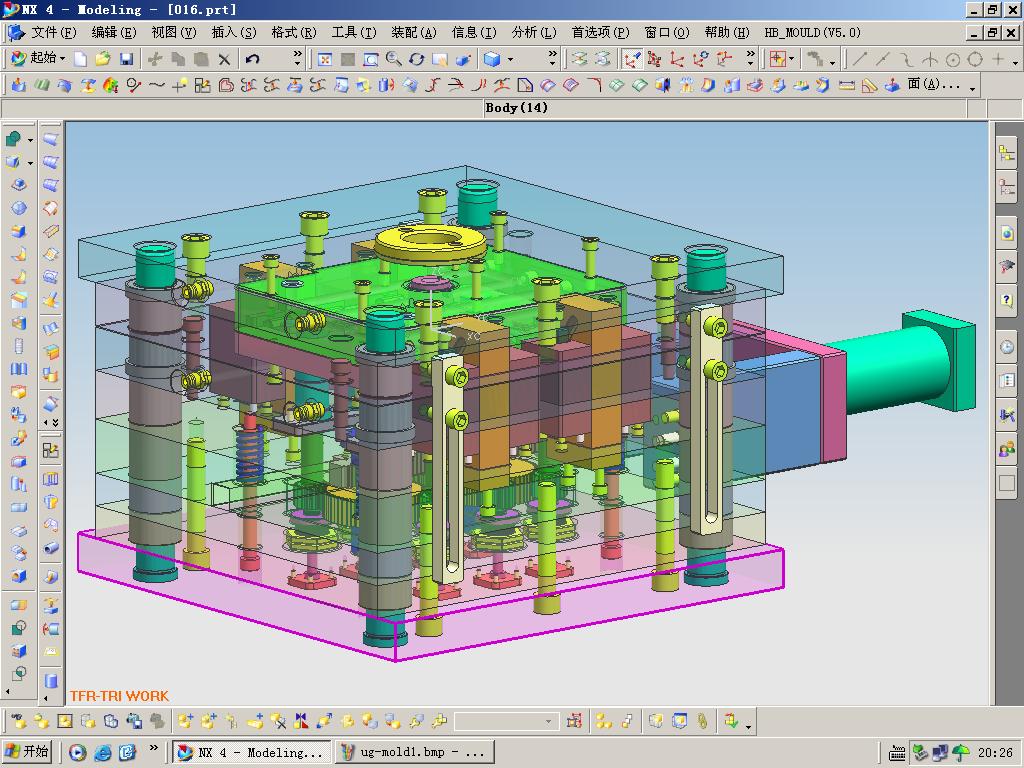Toggle the shaded rendering style cube
Screen dimensions: 1024x768
[491, 59]
